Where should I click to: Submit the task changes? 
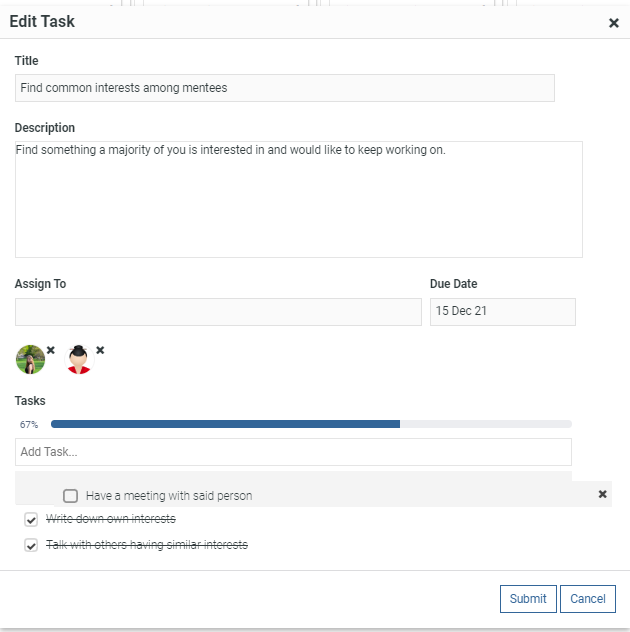click(x=528, y=599)
